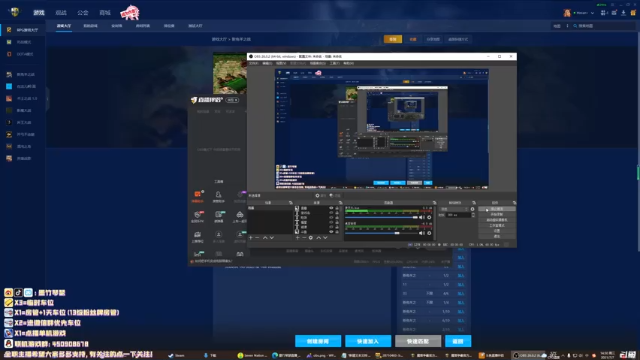Open OBS from the Windows taskbar
The width and height of the screenshot is (640, 360).
point(528,355)
